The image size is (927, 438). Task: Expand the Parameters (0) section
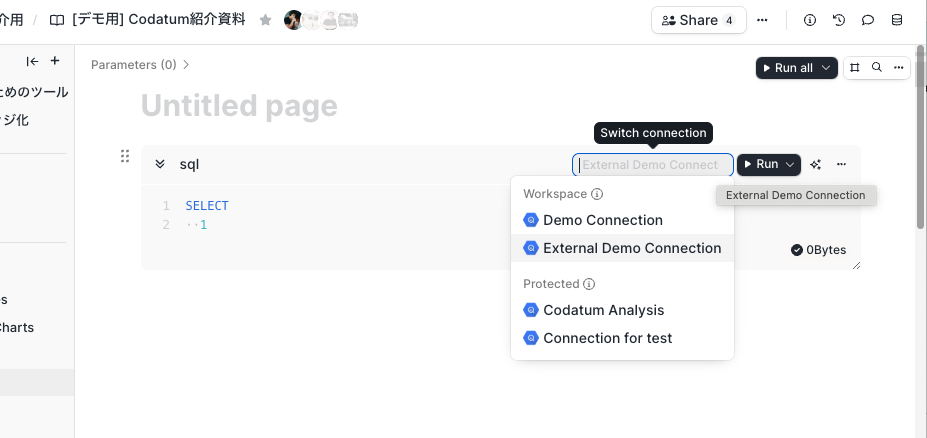click(140, 65)
